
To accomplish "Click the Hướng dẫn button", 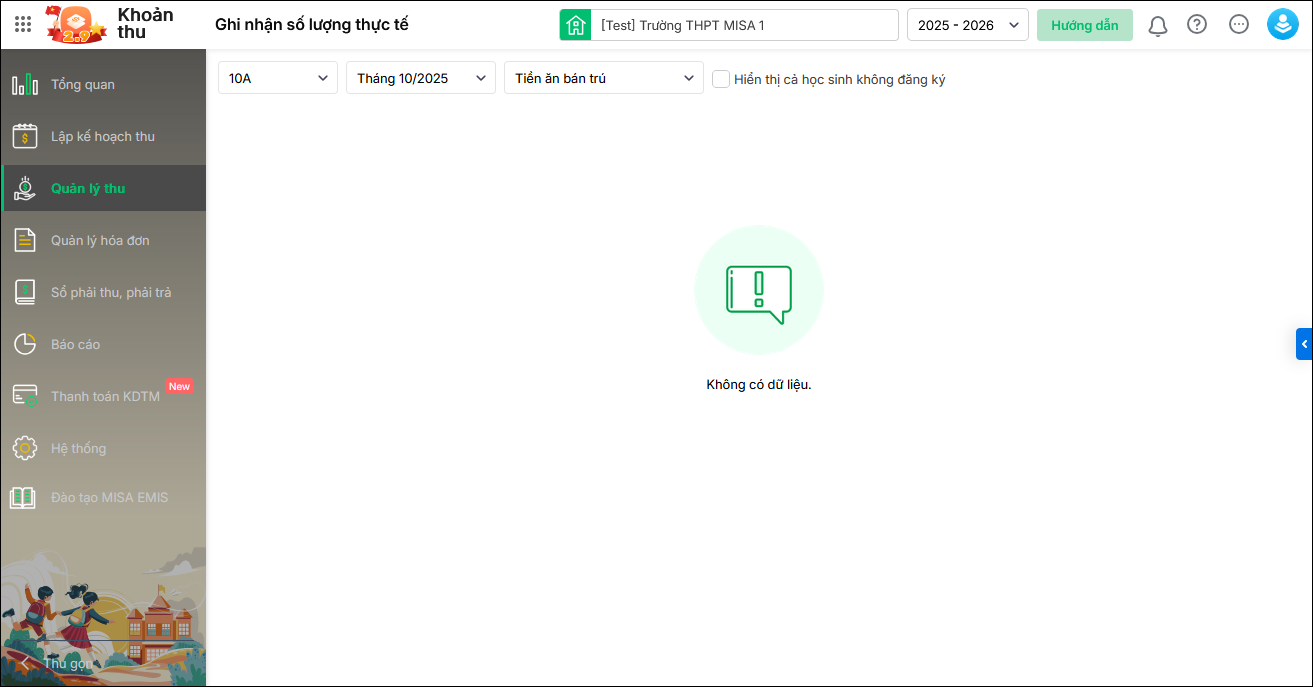I will click(1084, 25).
